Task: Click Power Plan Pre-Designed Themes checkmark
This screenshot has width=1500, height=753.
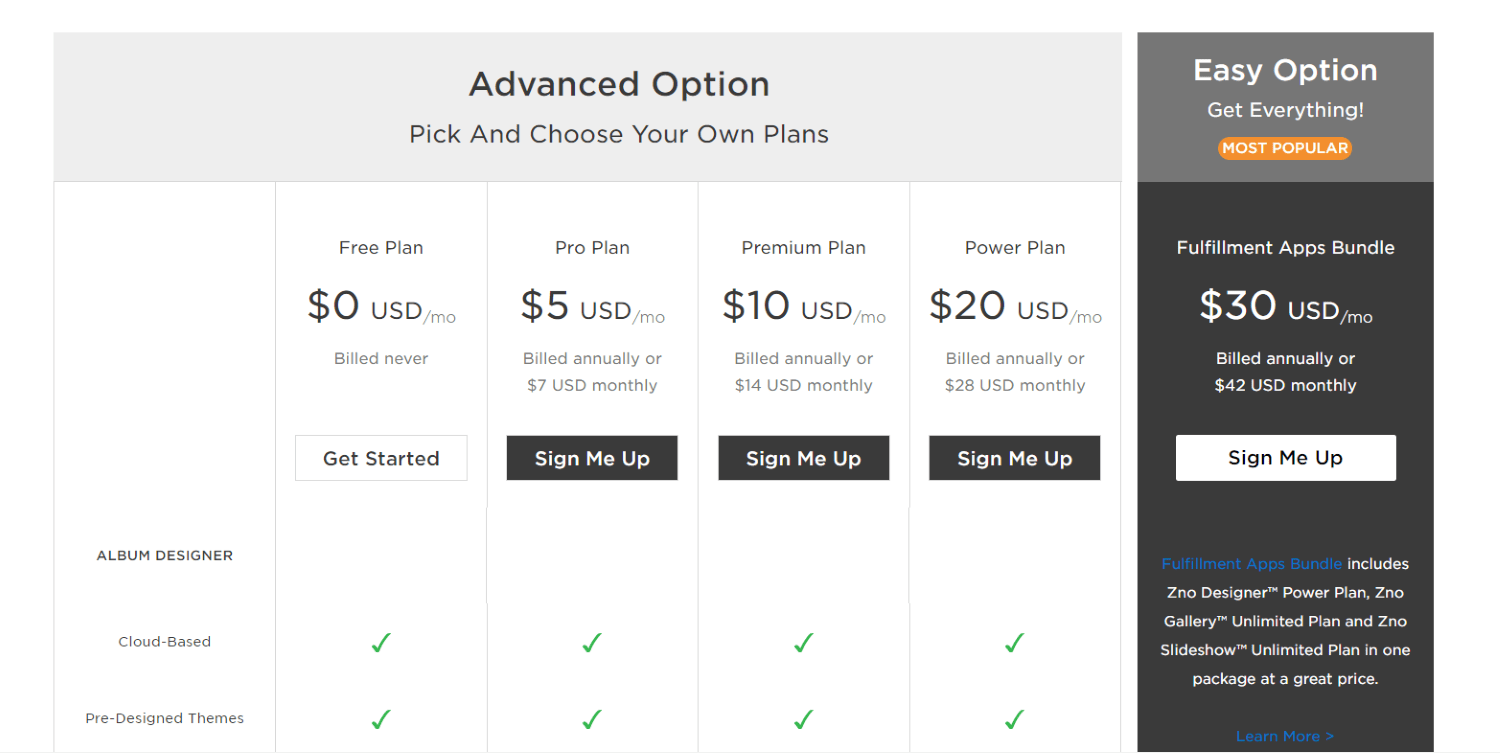Action: coord(1015,719)
